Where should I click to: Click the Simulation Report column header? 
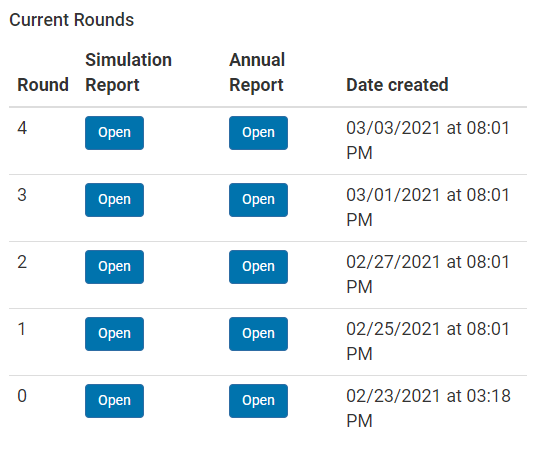click(x=128, y=72)
